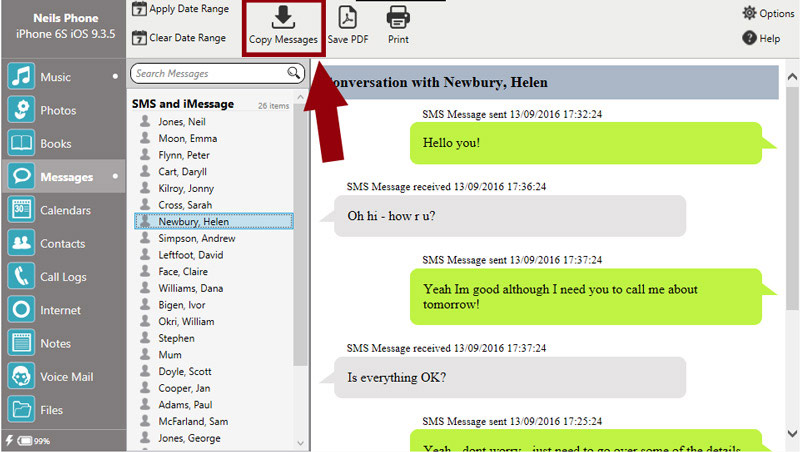Click the Copy Messages label
Screen dimensions: 800x452
point(283,39)
